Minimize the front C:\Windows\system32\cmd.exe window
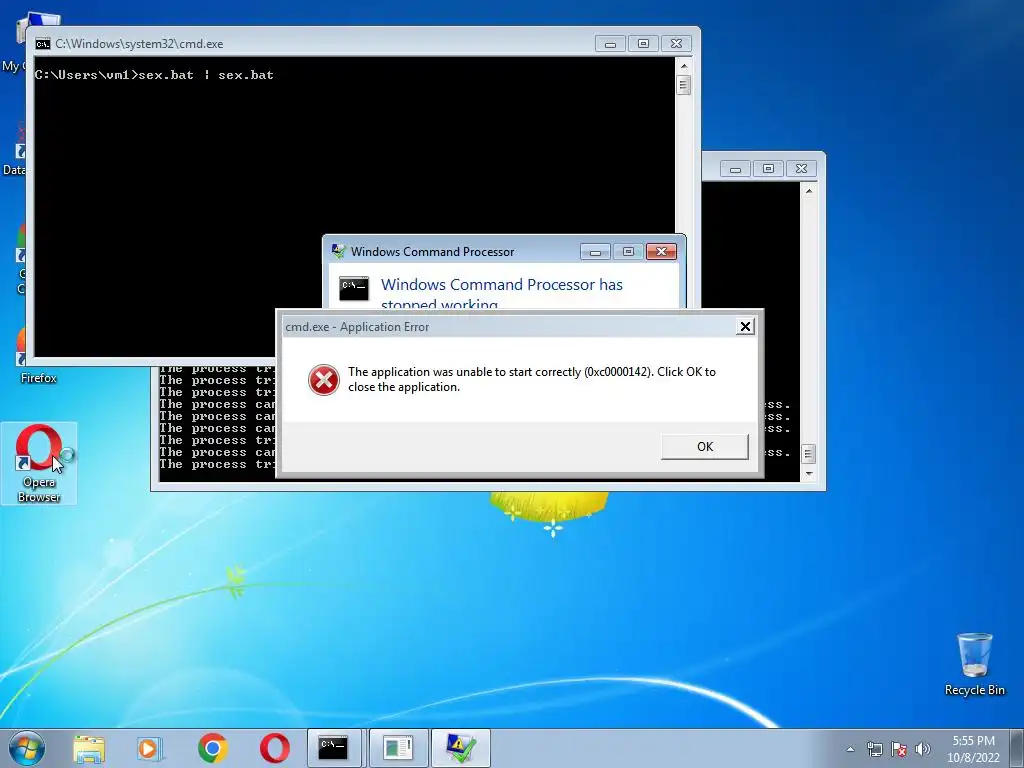Screen dimensions: 1024x768 pyautogui.click(x=611, y=44)
